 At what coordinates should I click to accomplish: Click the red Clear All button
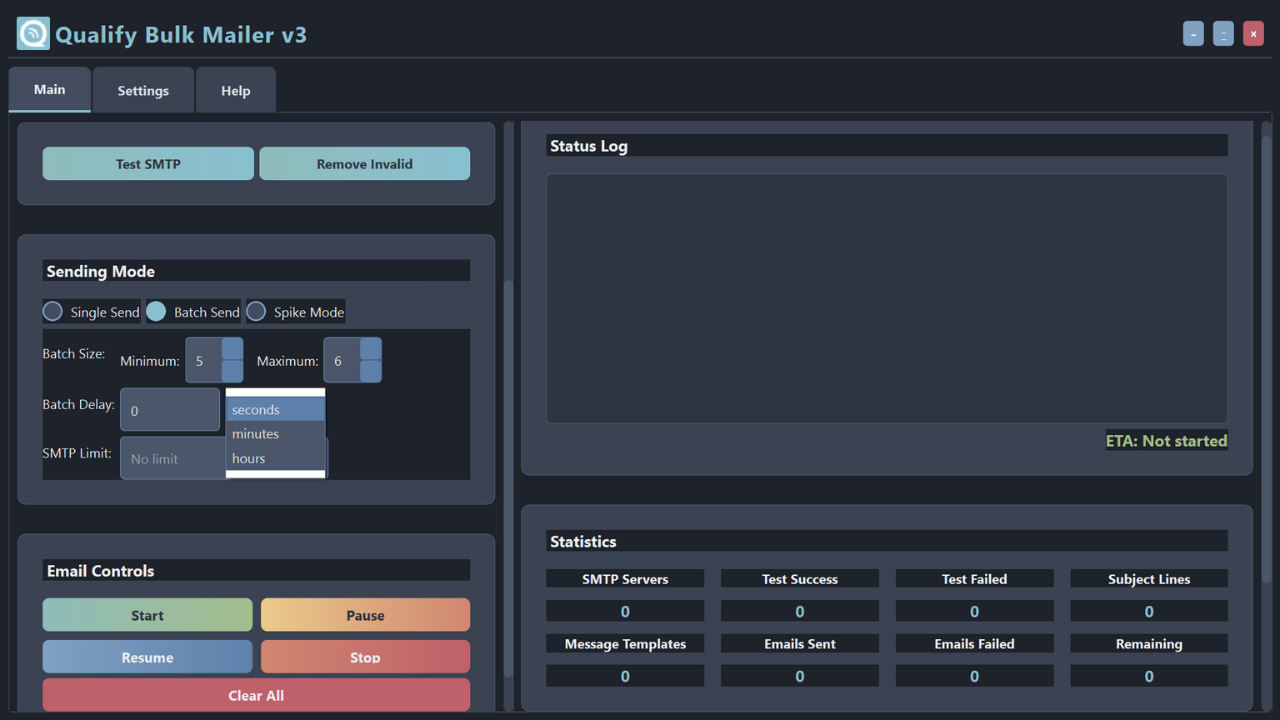[x=256, y=695]
